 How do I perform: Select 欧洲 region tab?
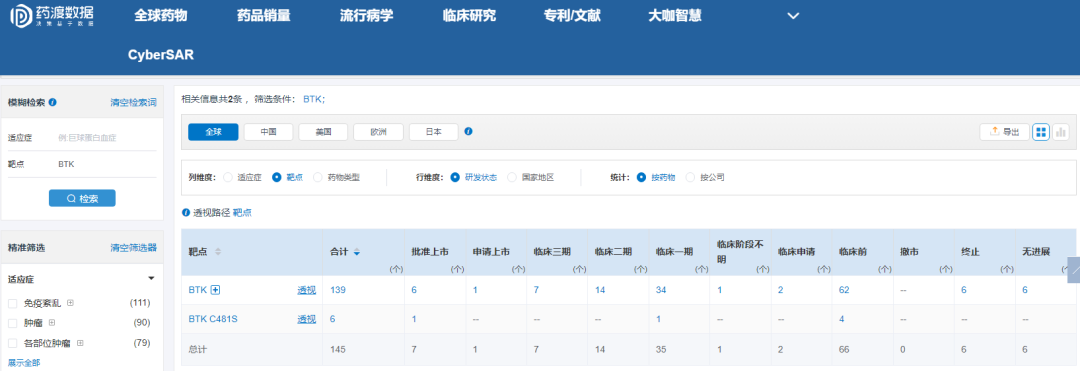click(378, 131)
